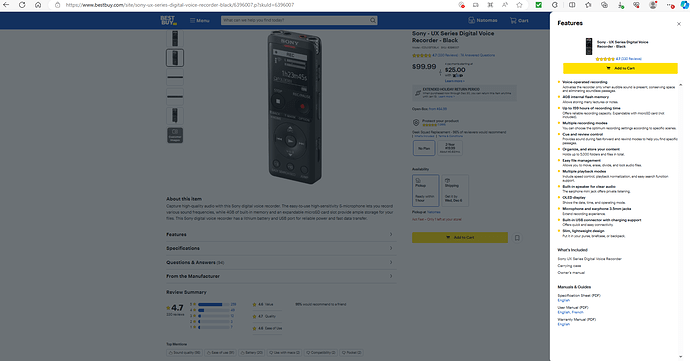Open Answered Questions link
The height and width of the screenshot is (361, 690).
[477, 55]
